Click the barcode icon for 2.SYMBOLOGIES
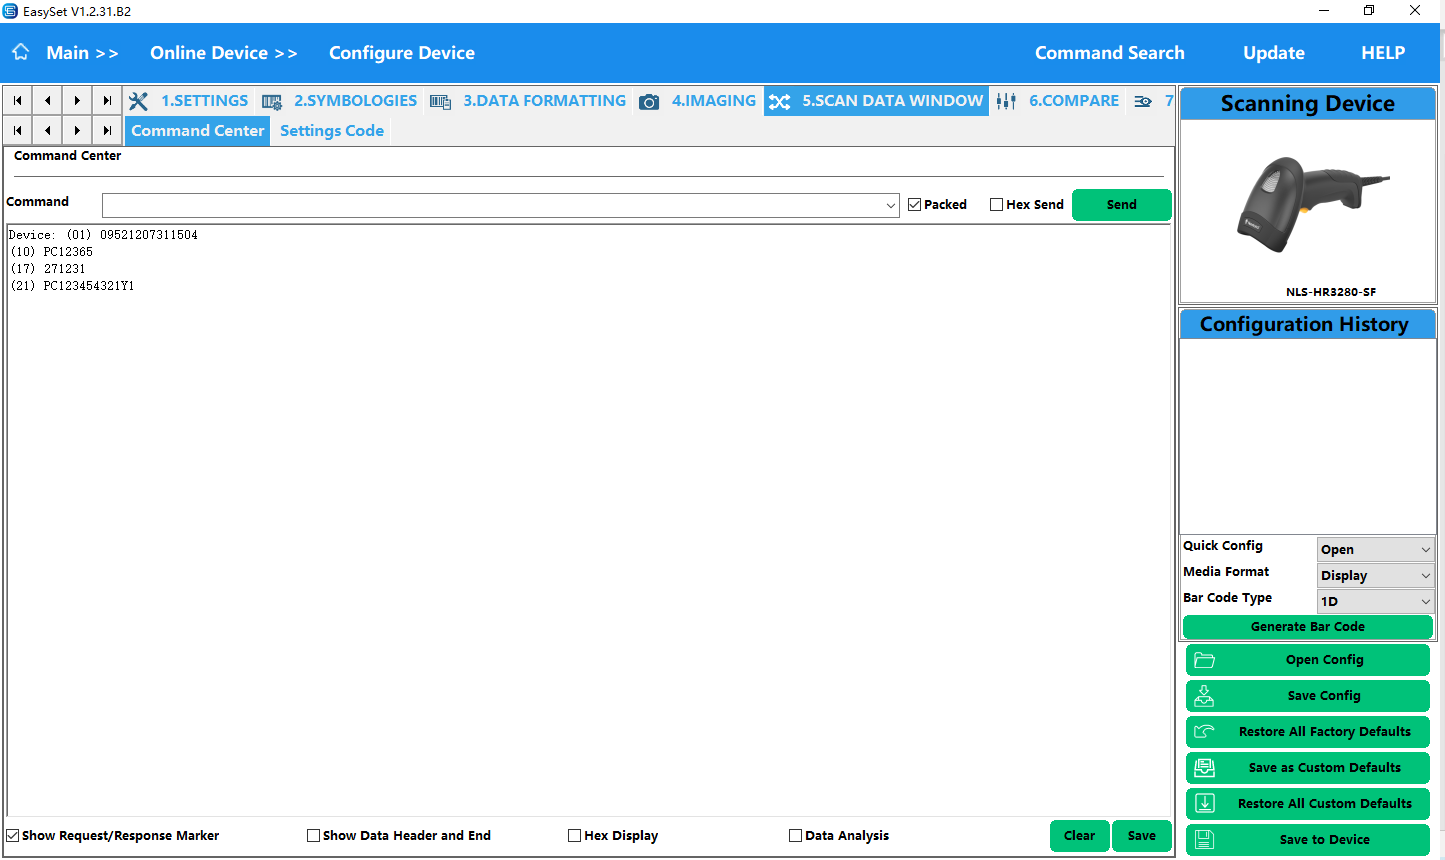This screenshot has height=860, width=1445. point(271,101)
